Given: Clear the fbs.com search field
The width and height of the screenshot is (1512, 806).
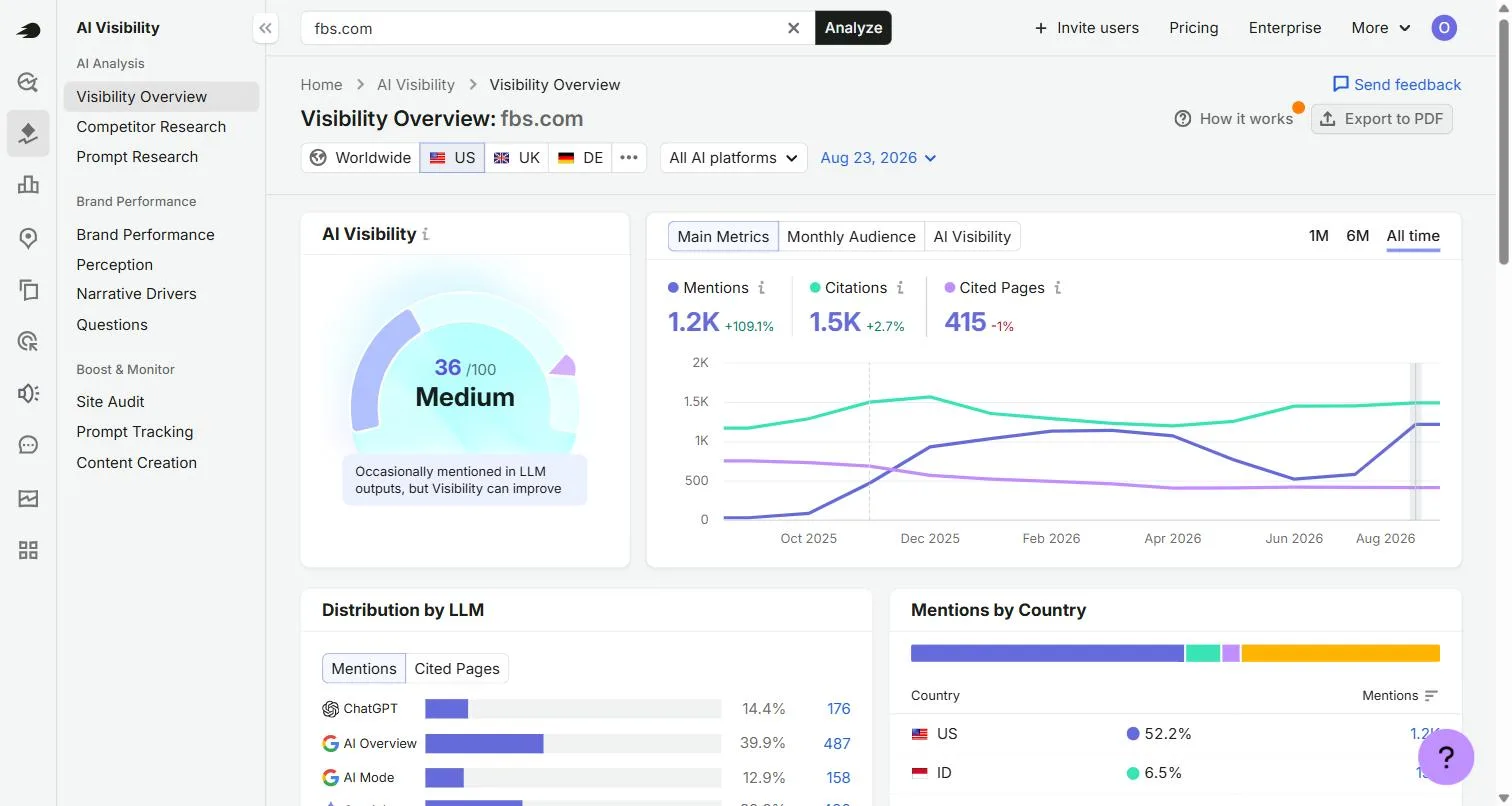Looking at the screenshot, I should tap(794, 28).
